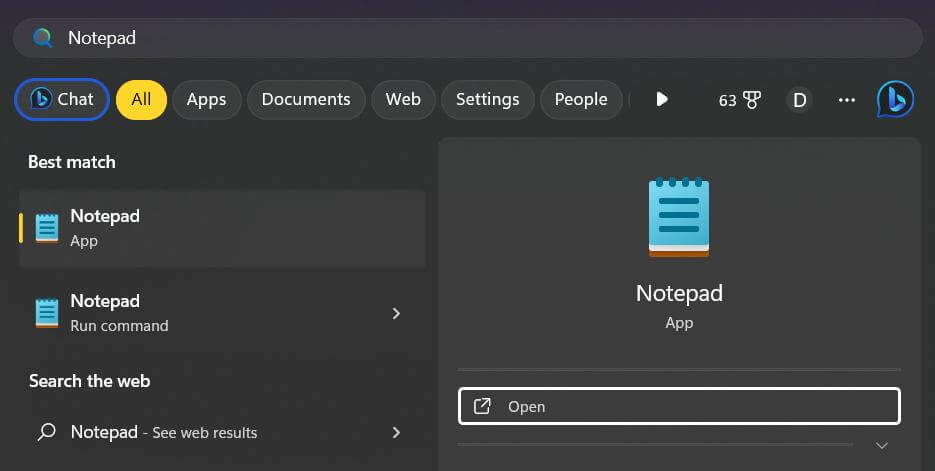Screen dimensions: 935x471
Task: Click the Notepad app icon in Best match
Action: pos(47,228)
